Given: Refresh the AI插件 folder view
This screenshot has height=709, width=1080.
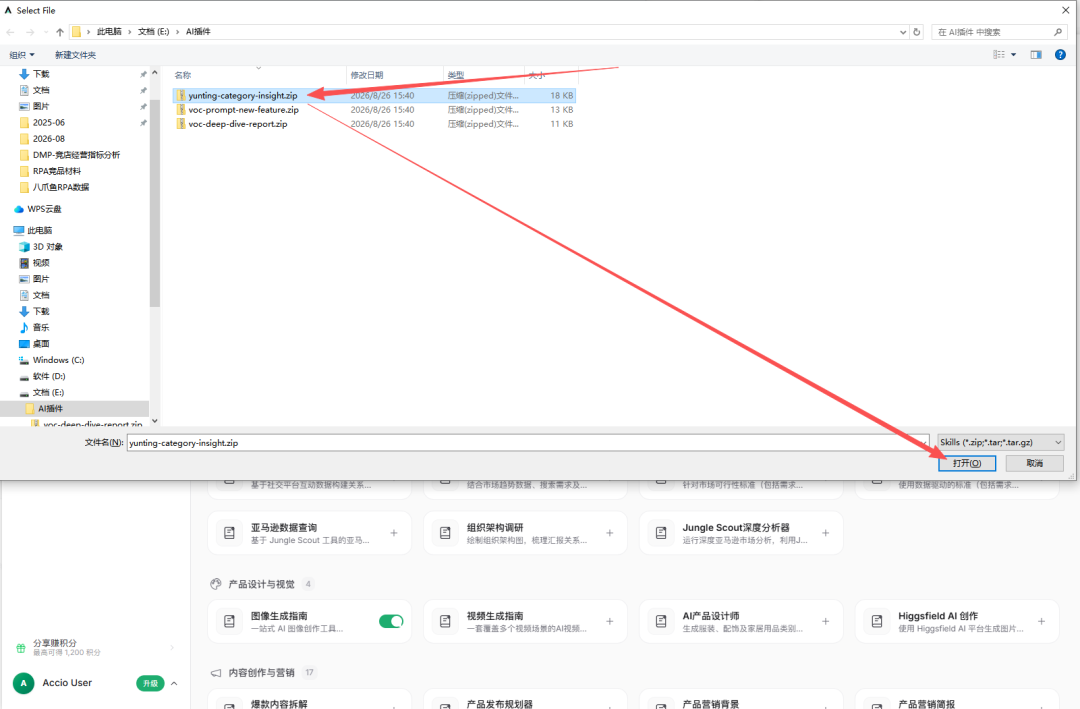Looking at the screenshot, I should click(x=917, y=32).
